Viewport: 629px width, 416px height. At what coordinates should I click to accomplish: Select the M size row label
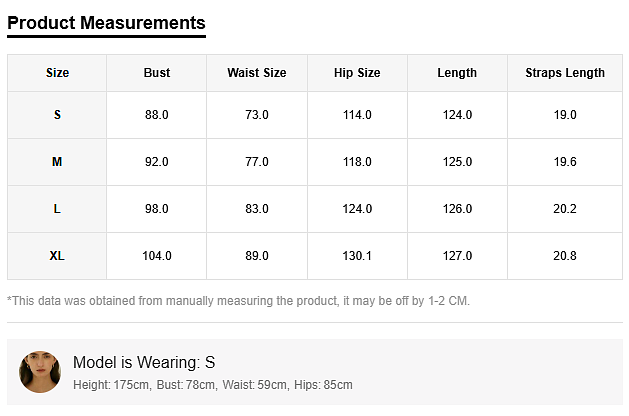point(57,162)
